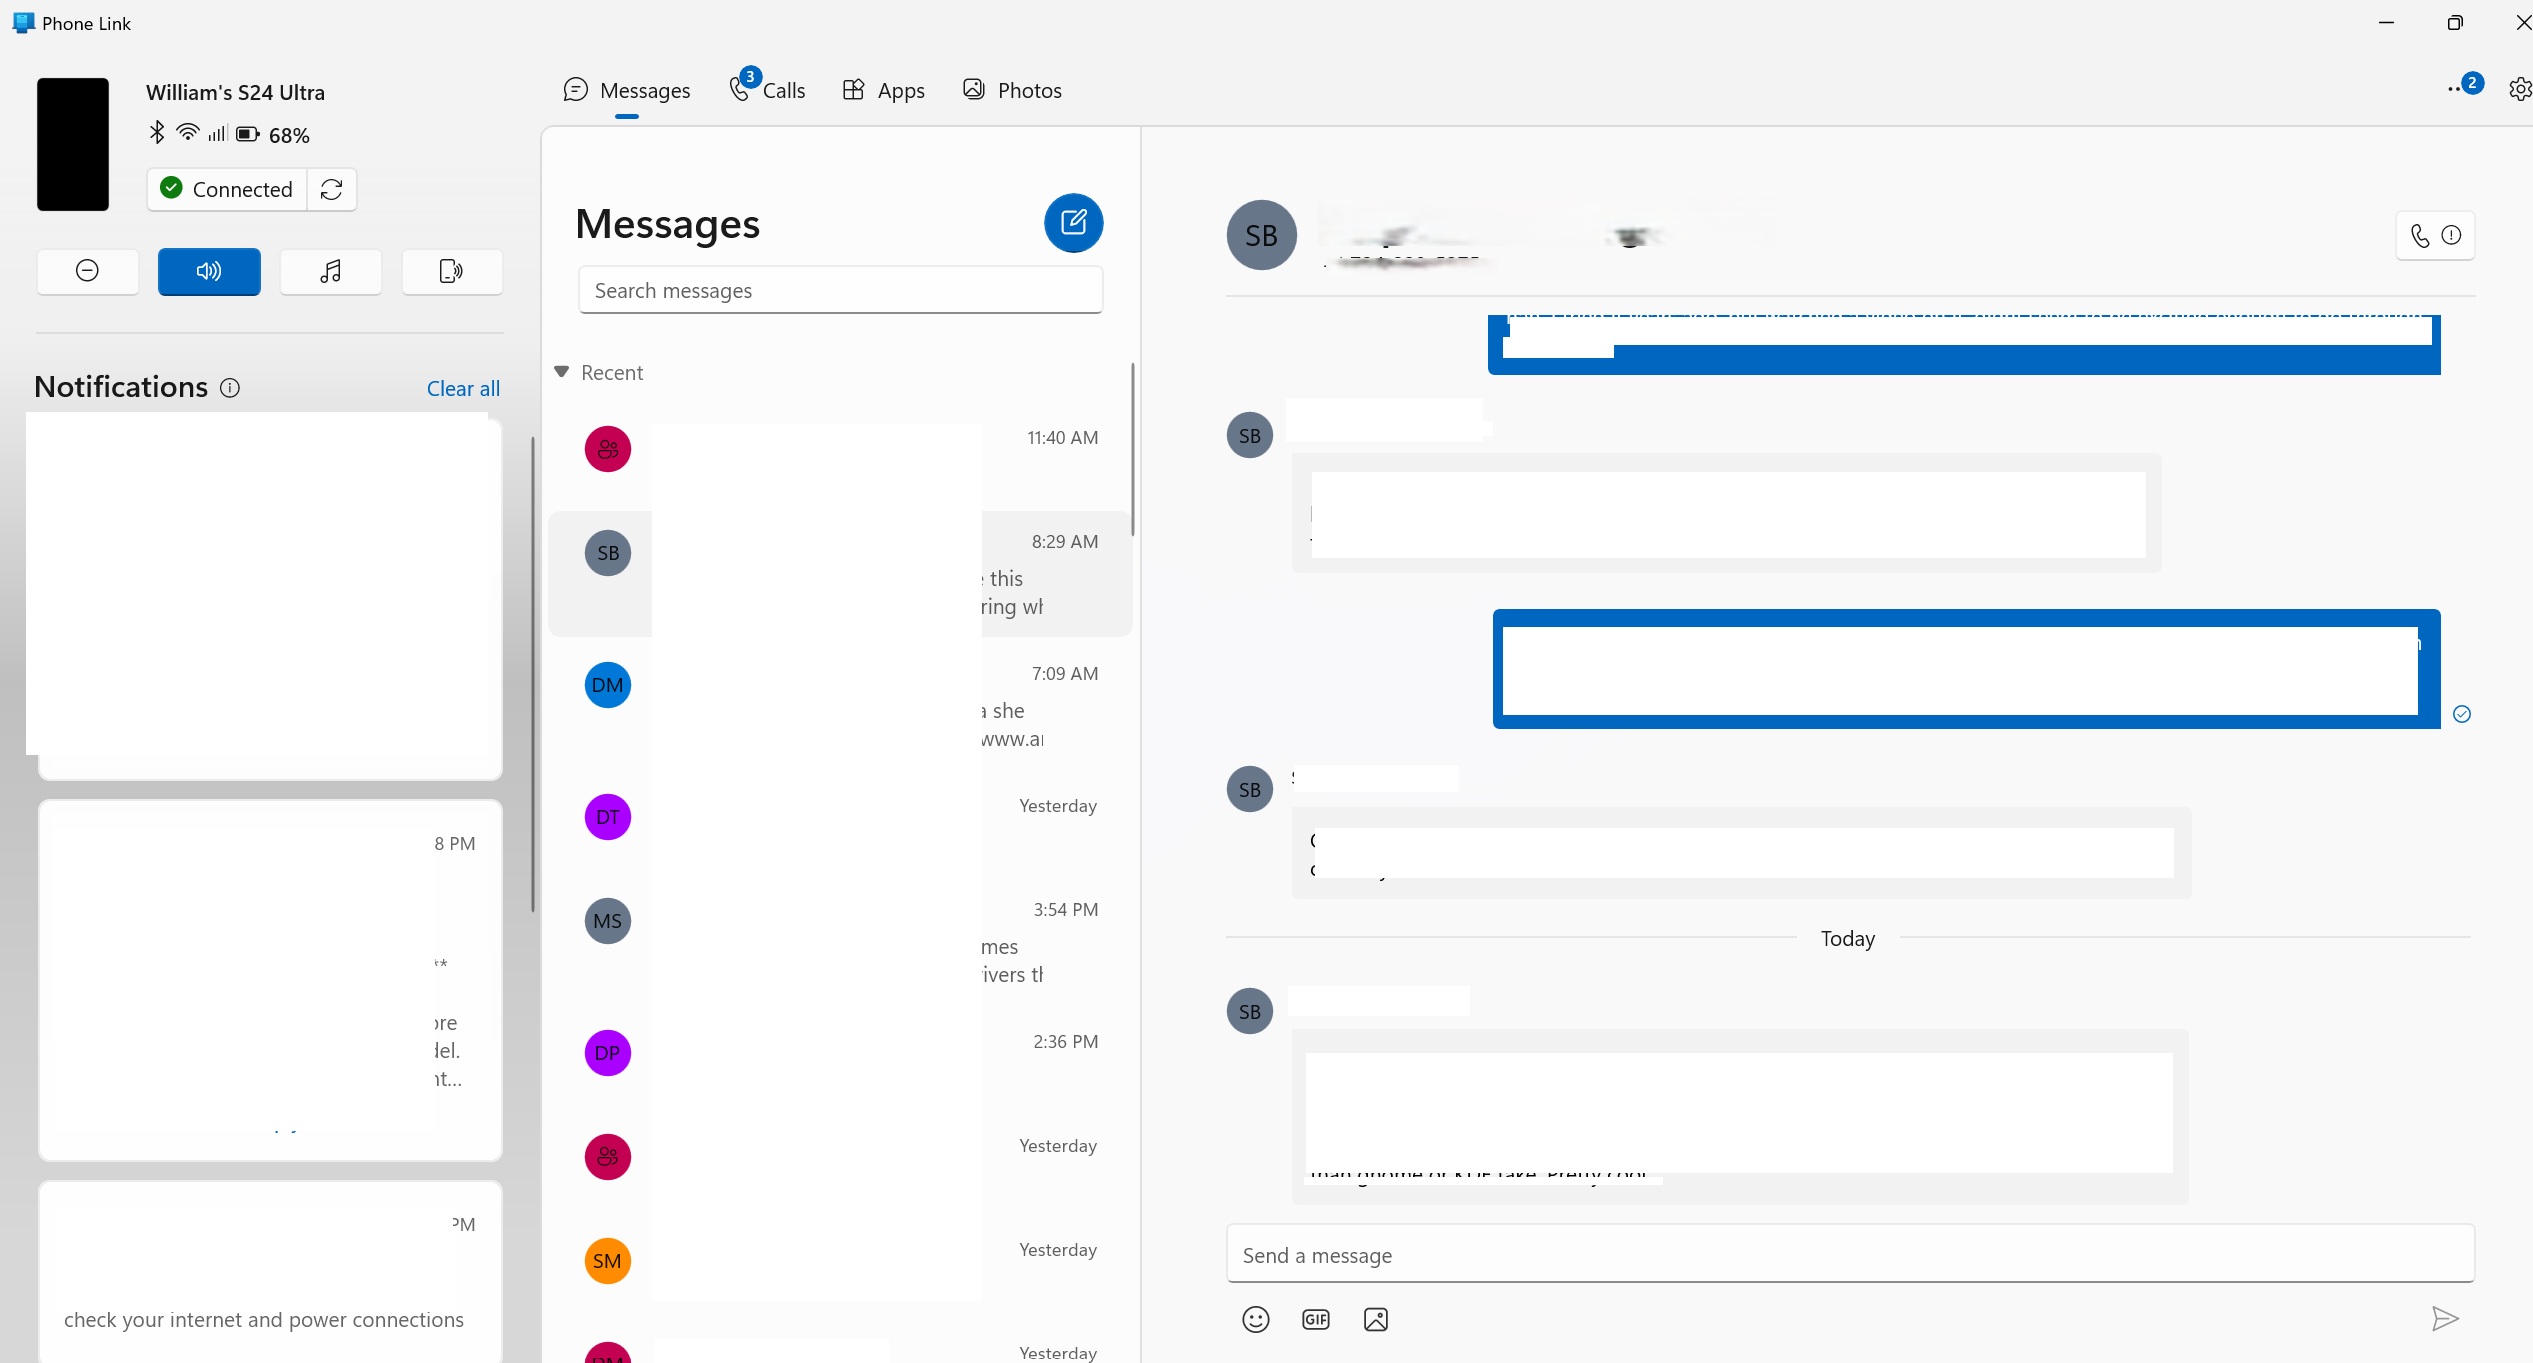Click the Connected status button
The image size is (2533, 1363).
coord(227,189)
